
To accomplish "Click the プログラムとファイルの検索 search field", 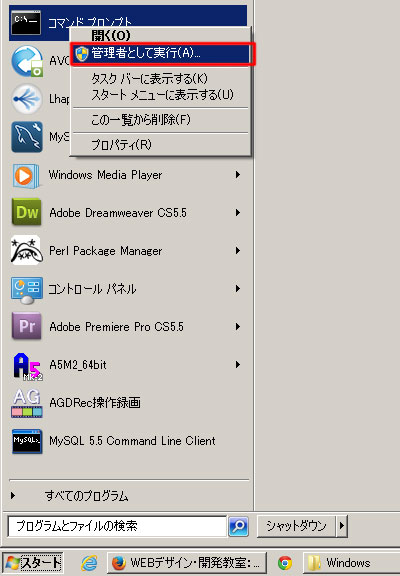I will 117,526.
